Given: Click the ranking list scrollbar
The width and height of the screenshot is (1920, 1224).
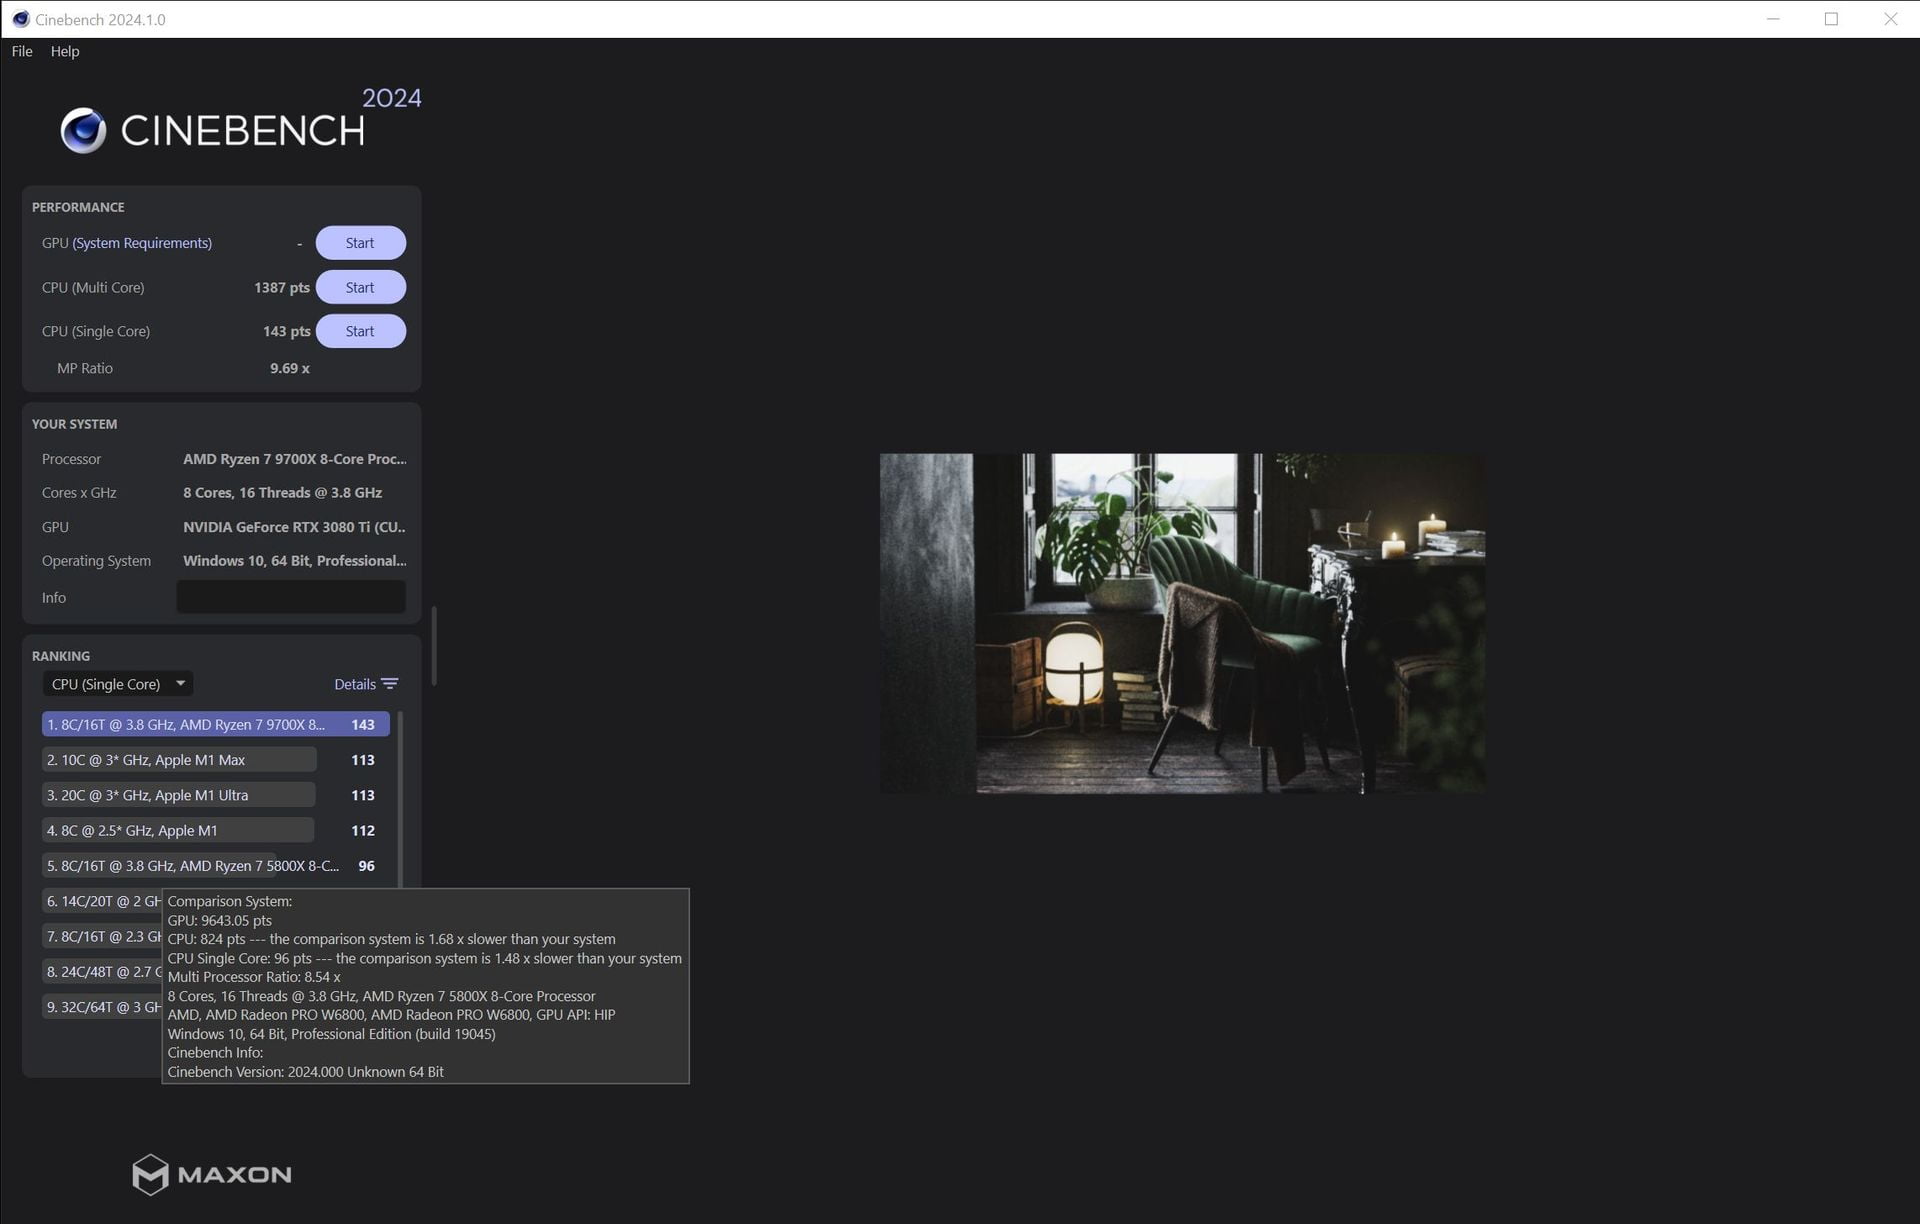Looking at the screenshot, I should pos(400,799).
